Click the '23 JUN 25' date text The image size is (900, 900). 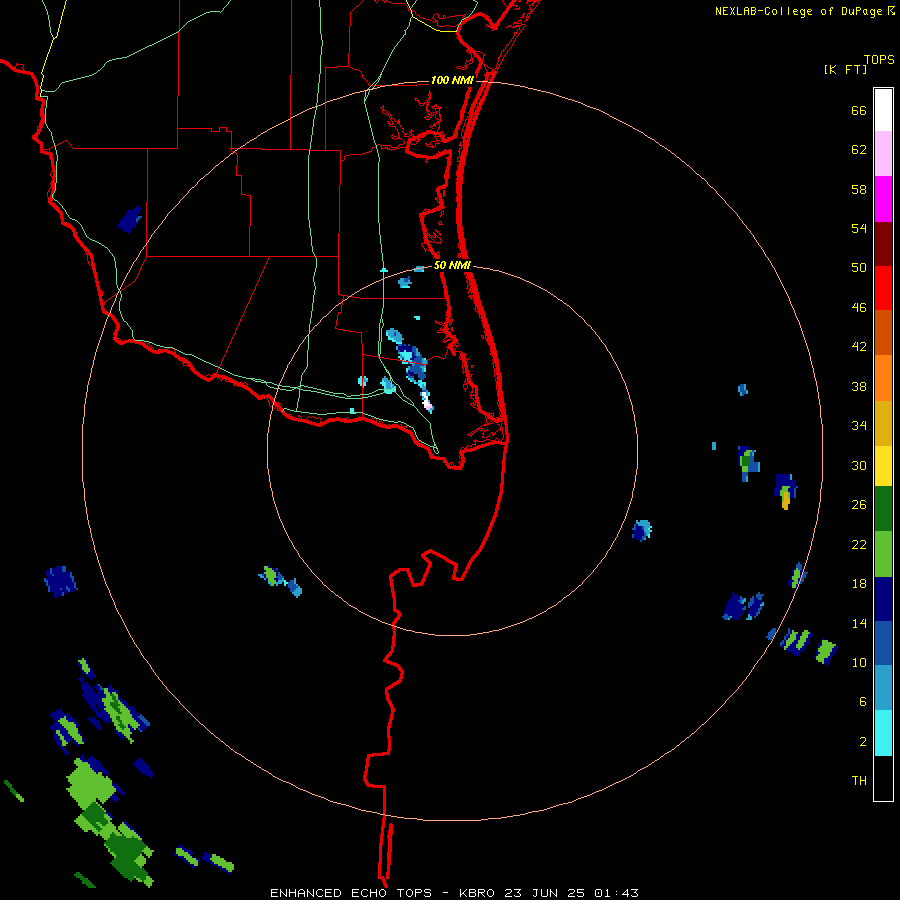point(545,893)
